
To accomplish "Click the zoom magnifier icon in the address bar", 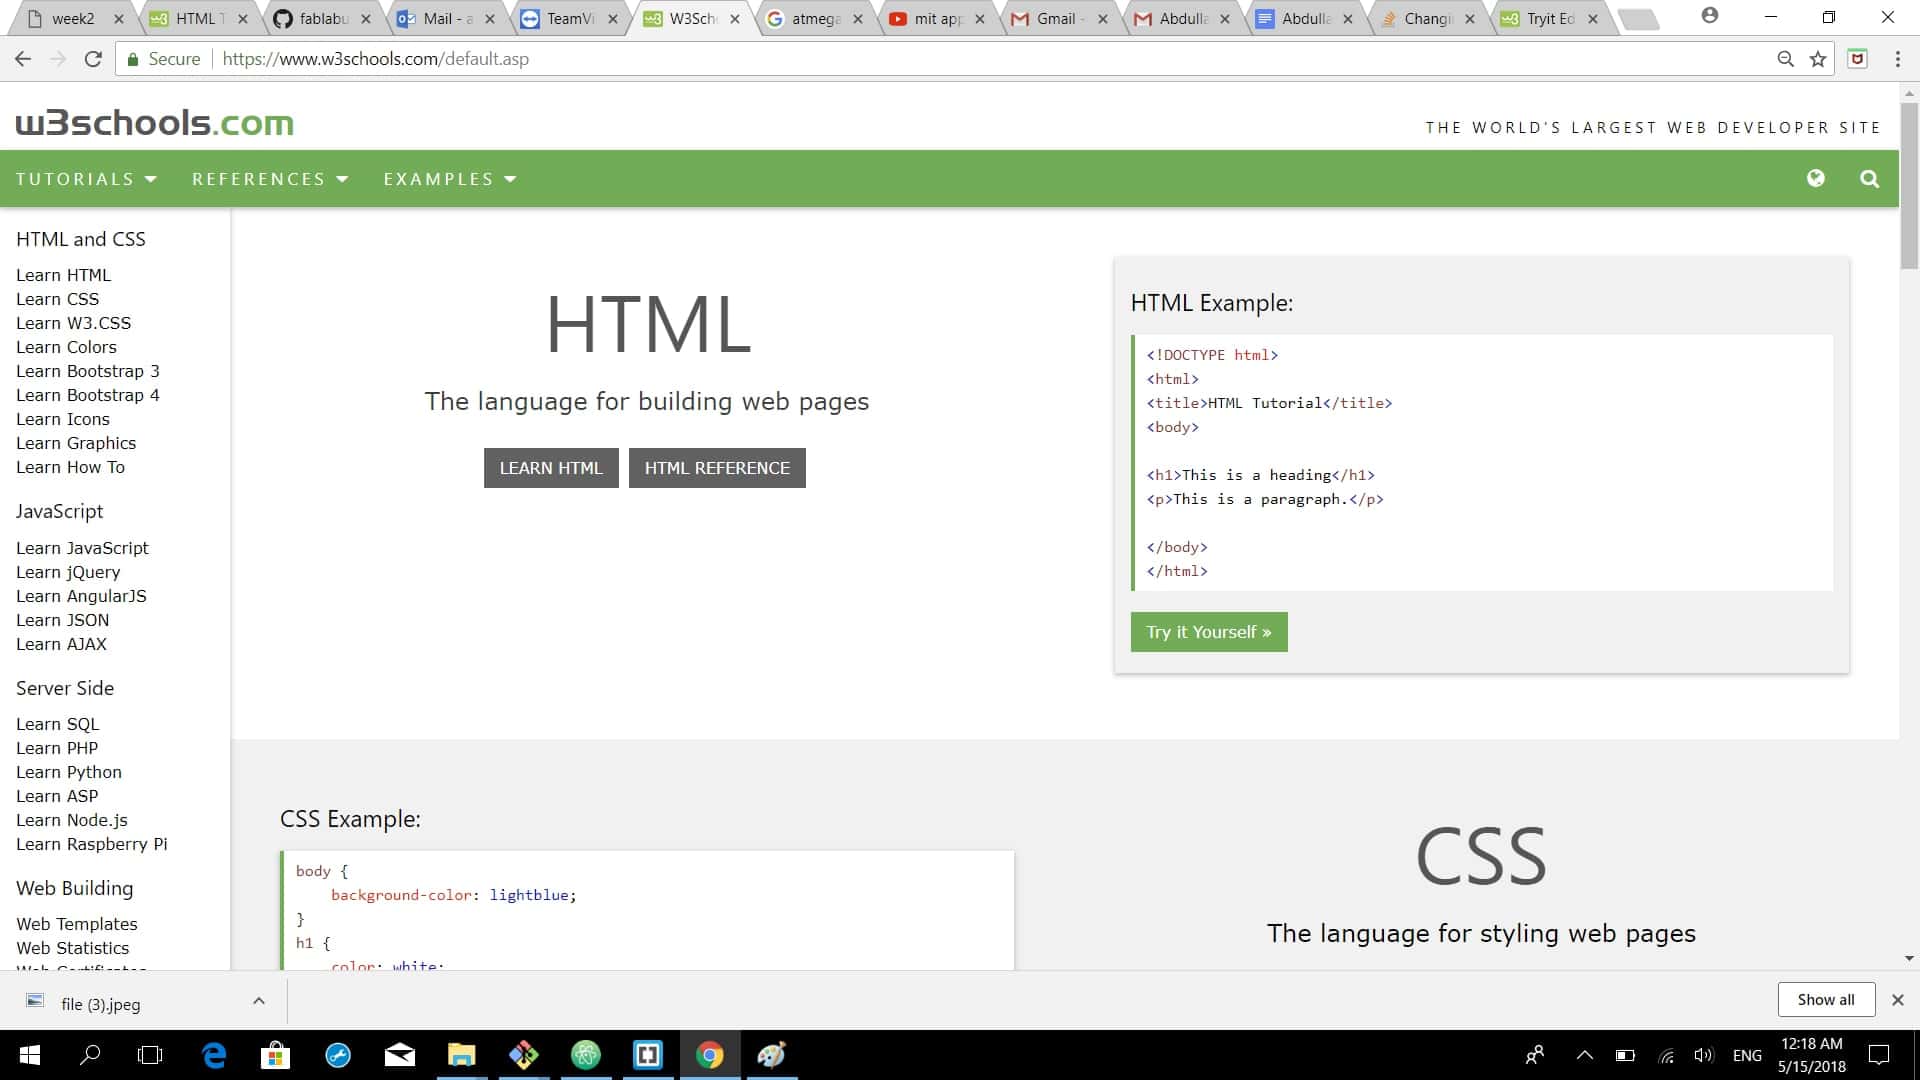I will pyautogui.click(x=1785, y=59).
